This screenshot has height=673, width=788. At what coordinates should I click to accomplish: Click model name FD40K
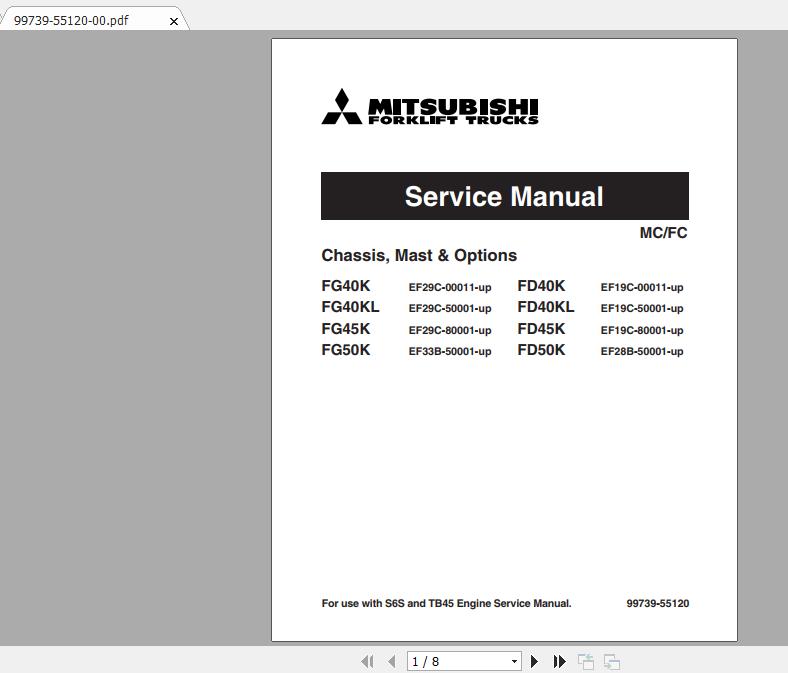click(x=541, y=286)
